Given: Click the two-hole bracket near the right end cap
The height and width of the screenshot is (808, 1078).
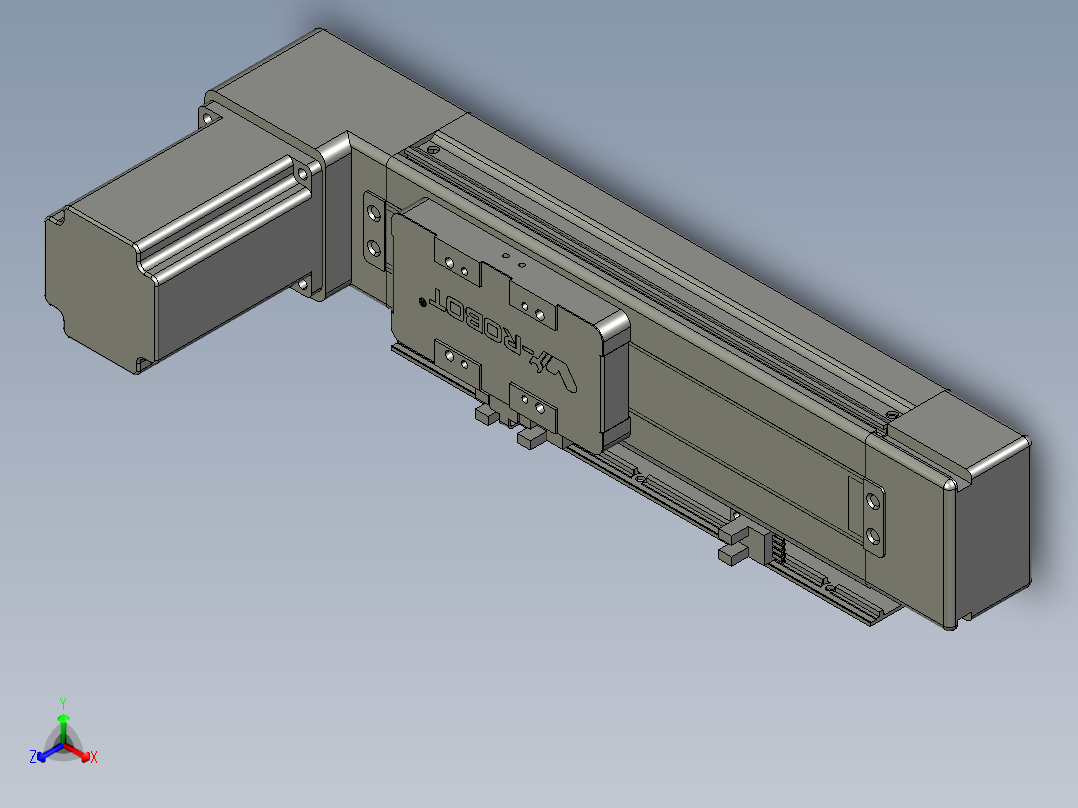Looking at the screenshot, I should coord(873,517).
